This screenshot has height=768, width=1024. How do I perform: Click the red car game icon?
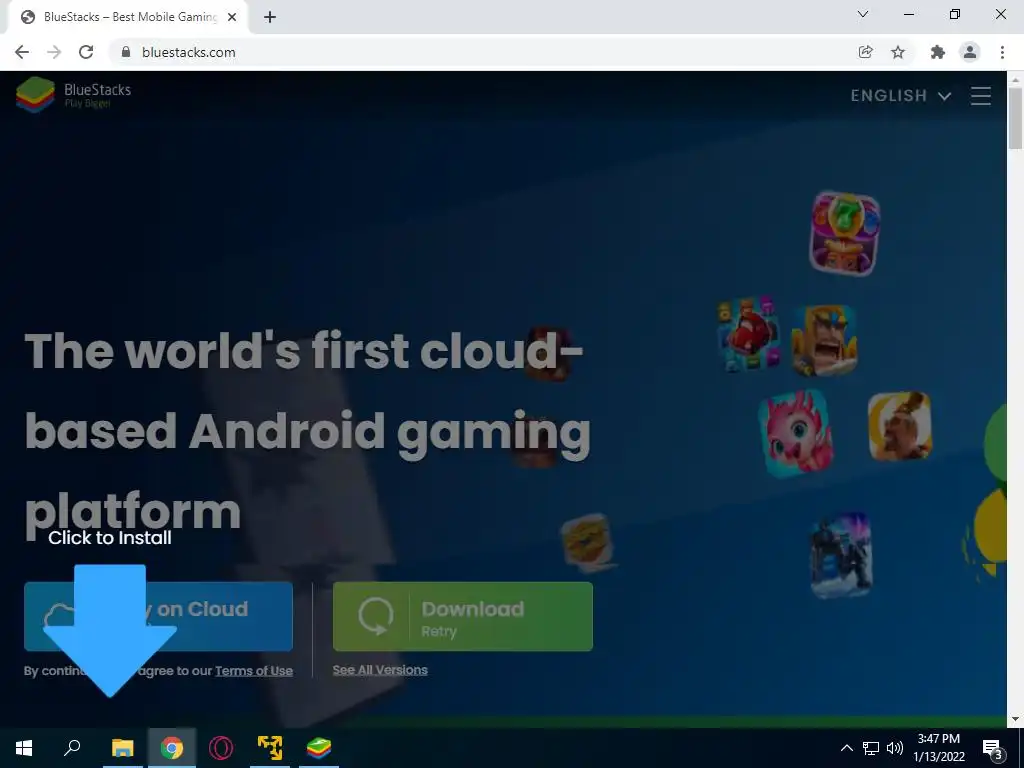pos(748,334)
